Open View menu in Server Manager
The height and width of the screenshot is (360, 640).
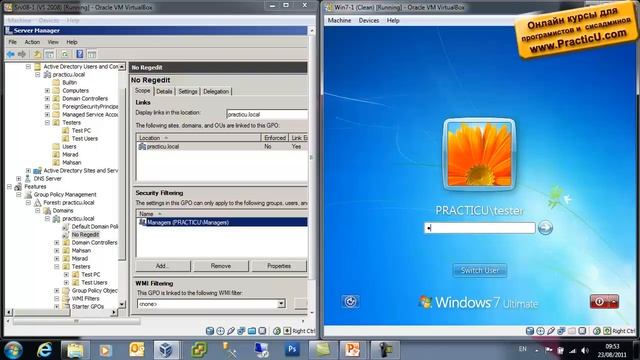click(x=53, y=42)
